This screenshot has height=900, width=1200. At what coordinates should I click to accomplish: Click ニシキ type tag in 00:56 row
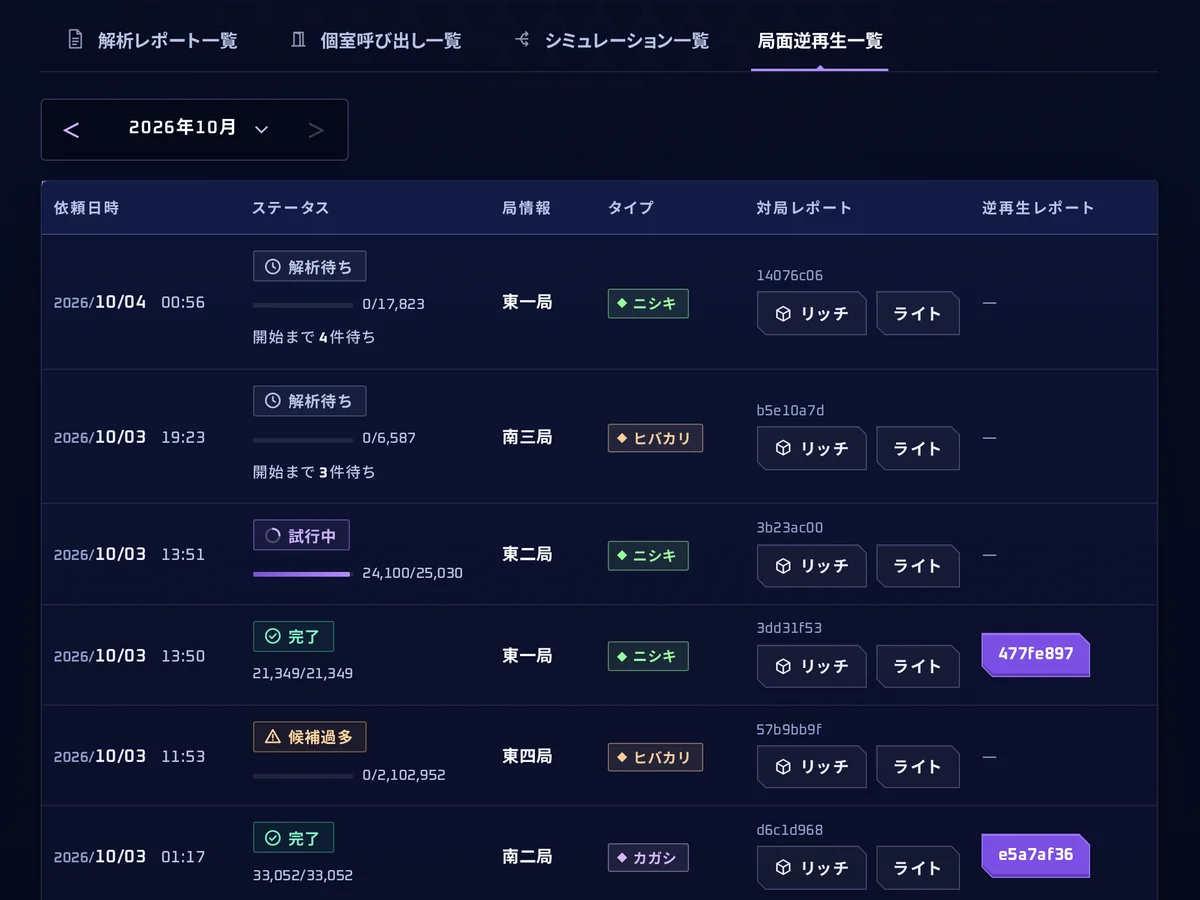tap(648, 303)
